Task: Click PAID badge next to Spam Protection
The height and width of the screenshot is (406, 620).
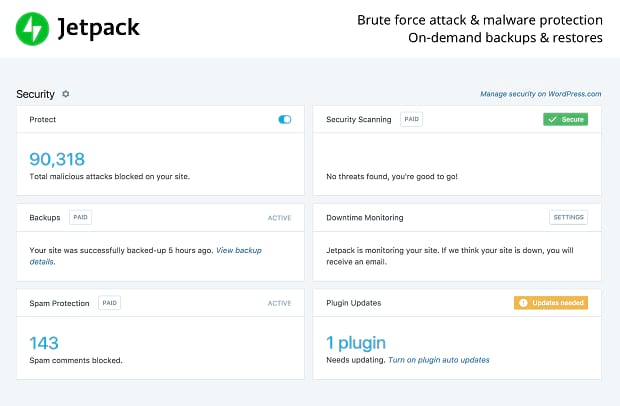Action: click(110, 303)
